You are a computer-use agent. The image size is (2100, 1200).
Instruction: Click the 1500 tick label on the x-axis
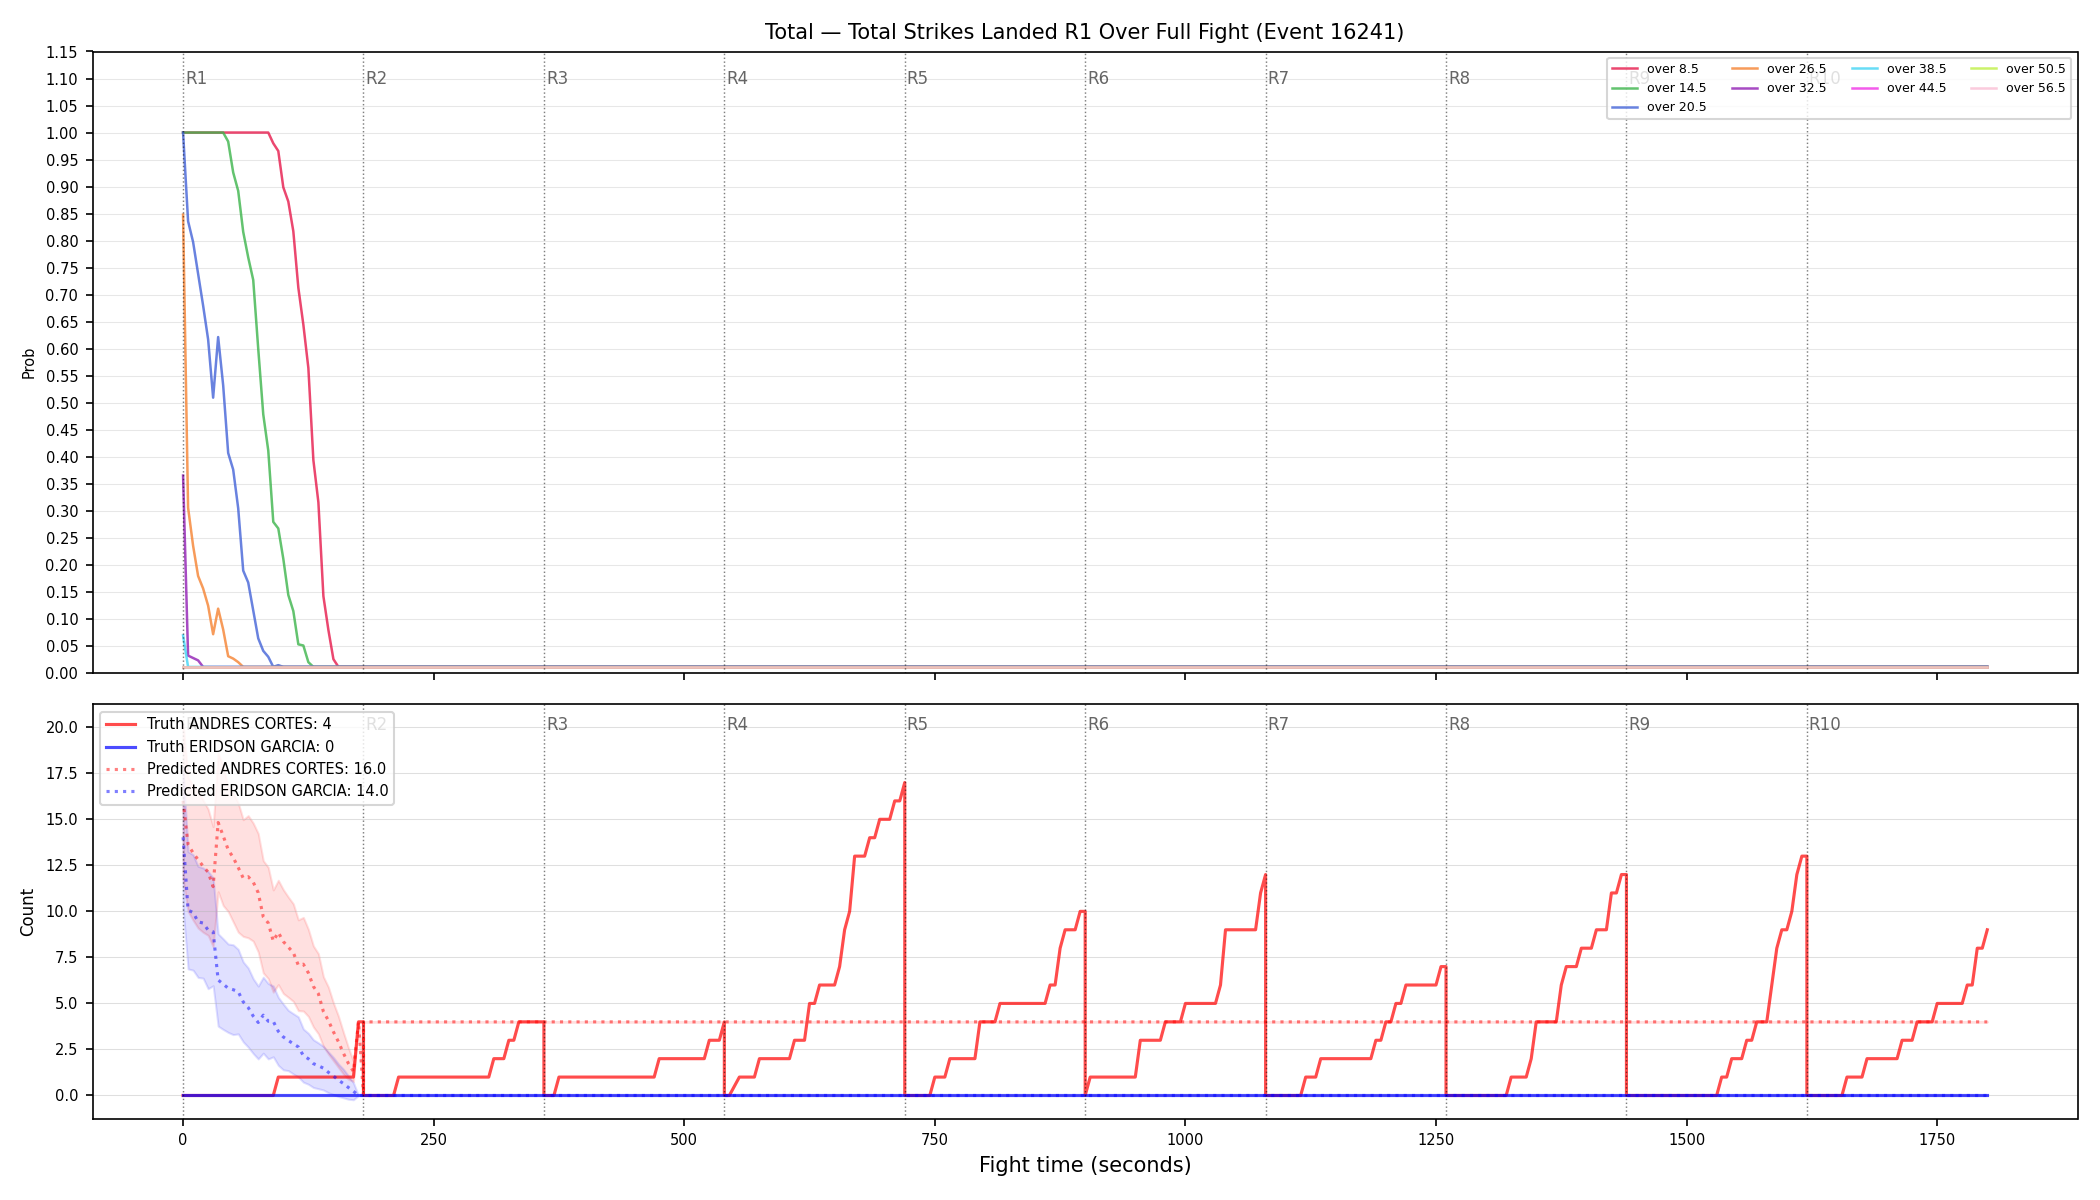pyautogui.click(x=1687, y=1139)
